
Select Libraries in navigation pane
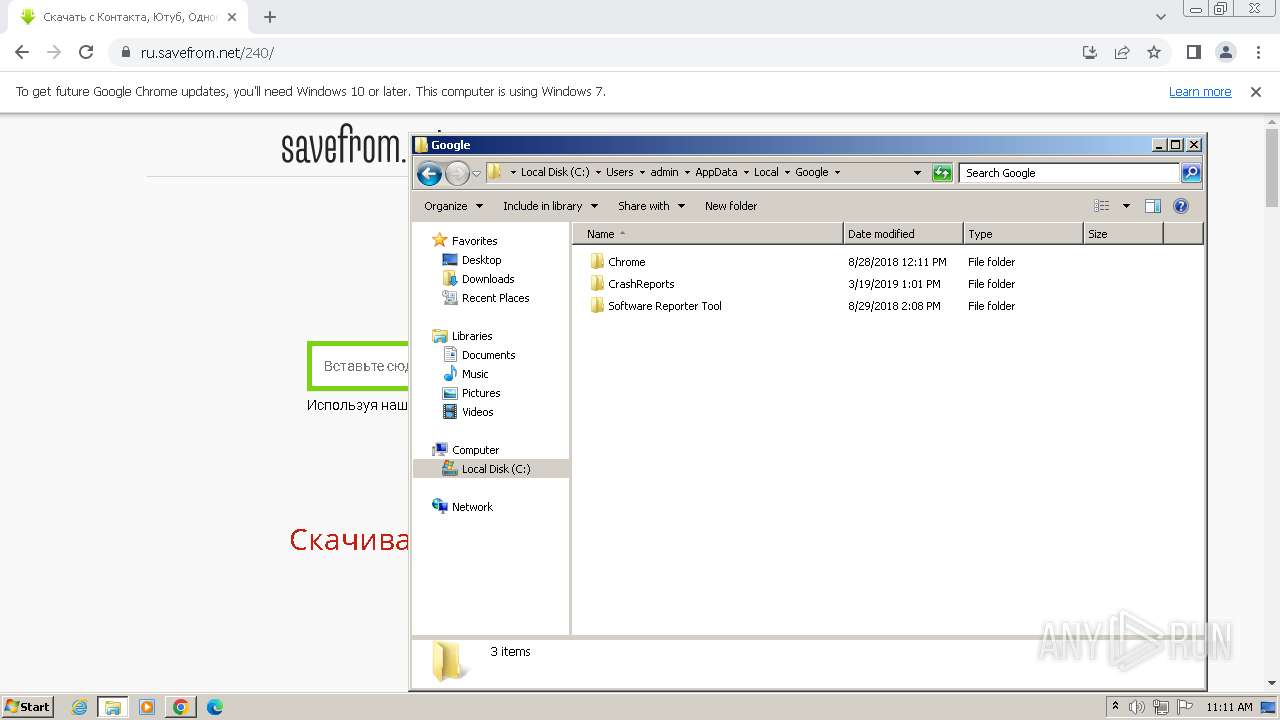[471, 336]
